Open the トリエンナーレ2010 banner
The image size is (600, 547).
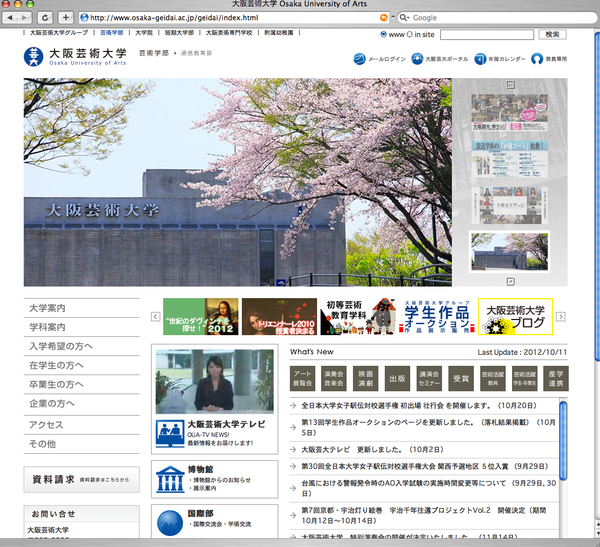[x=279, y=317]
